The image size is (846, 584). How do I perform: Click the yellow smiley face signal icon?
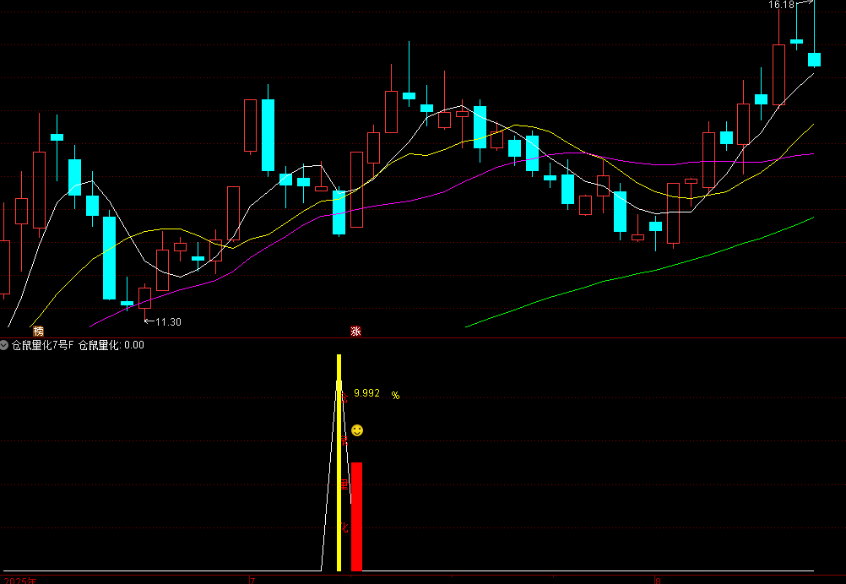coord(357,430)
